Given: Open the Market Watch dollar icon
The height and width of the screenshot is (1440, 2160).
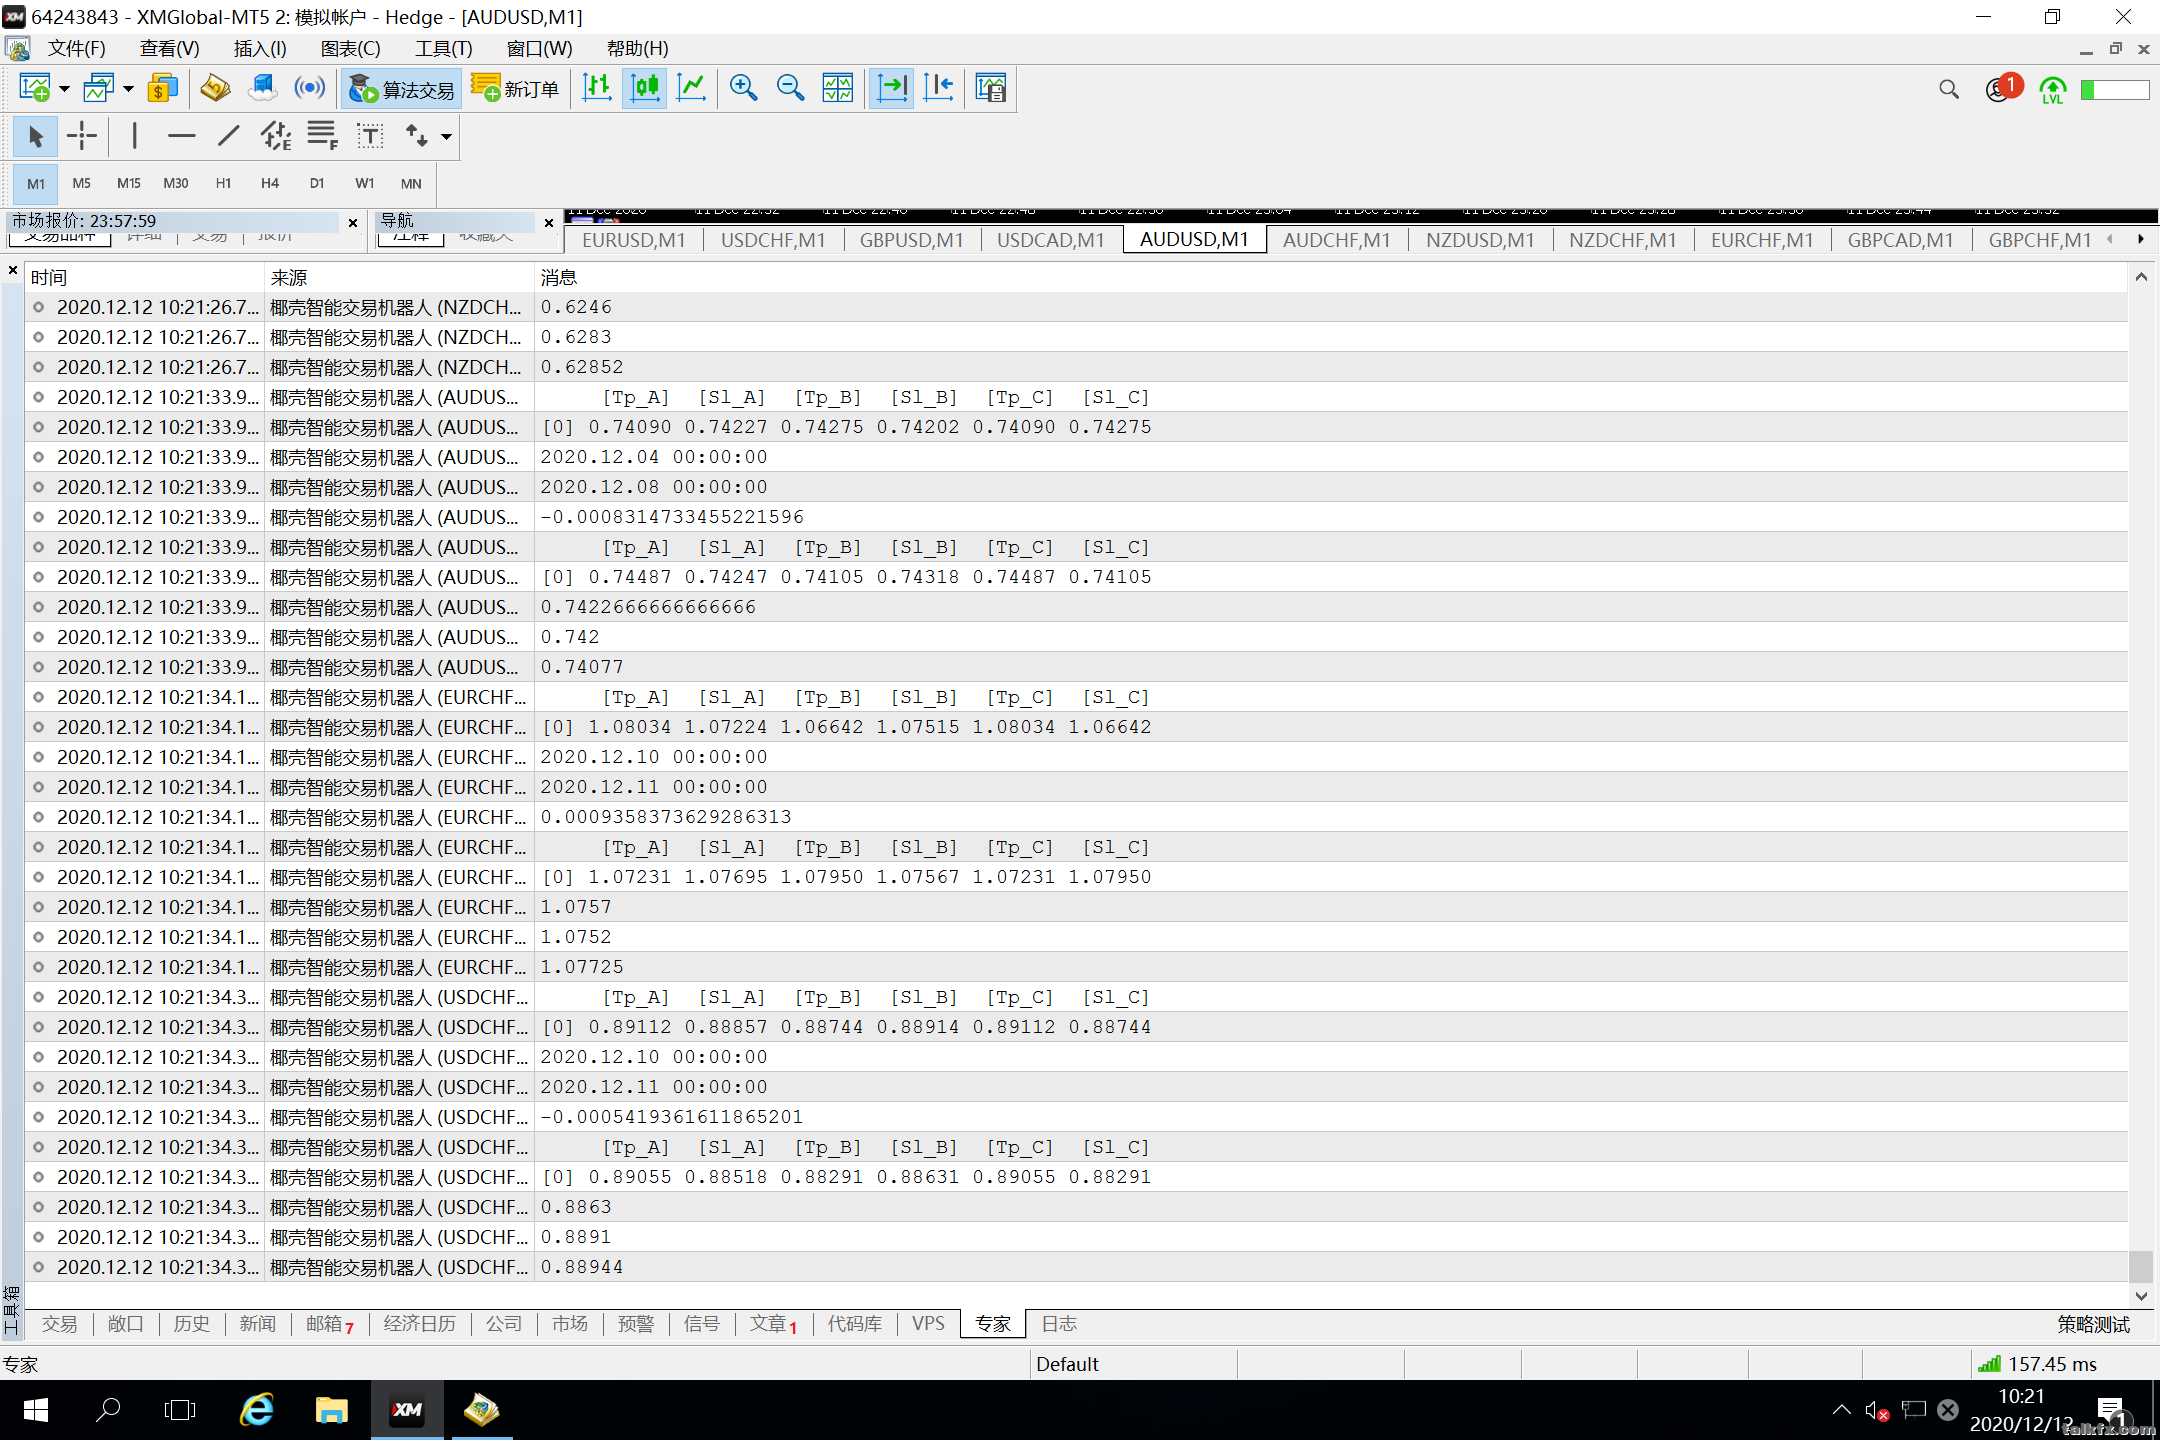Looking at the screenshot, I should pyautogui.click(x=162, y=89).
